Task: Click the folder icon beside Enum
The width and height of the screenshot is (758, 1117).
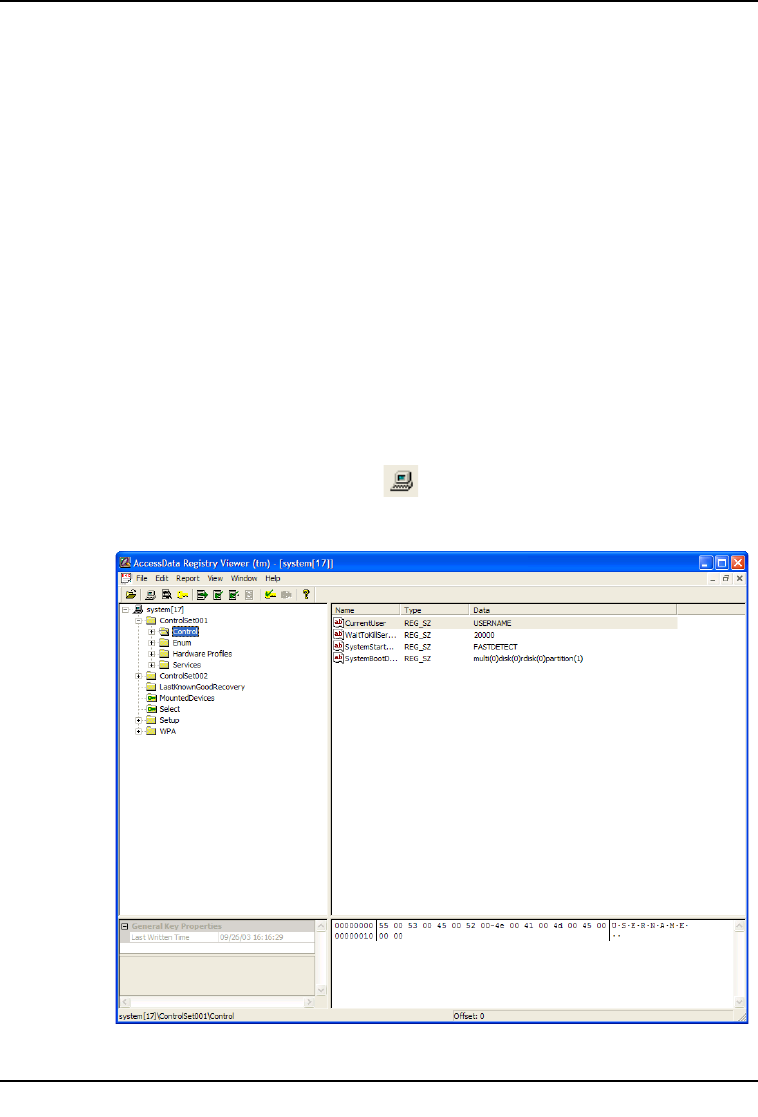Action: 164,643
